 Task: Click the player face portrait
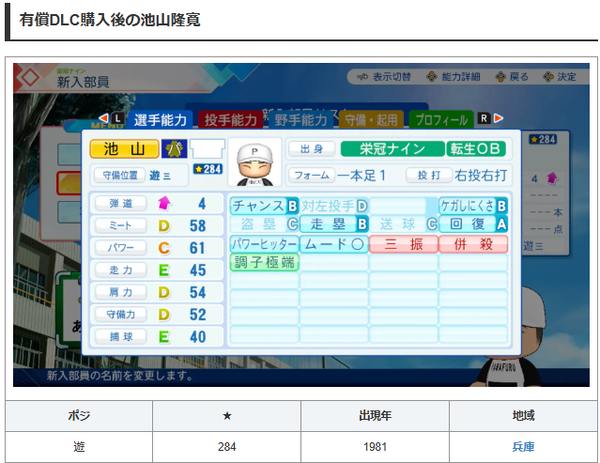click(x=254, y=162)
